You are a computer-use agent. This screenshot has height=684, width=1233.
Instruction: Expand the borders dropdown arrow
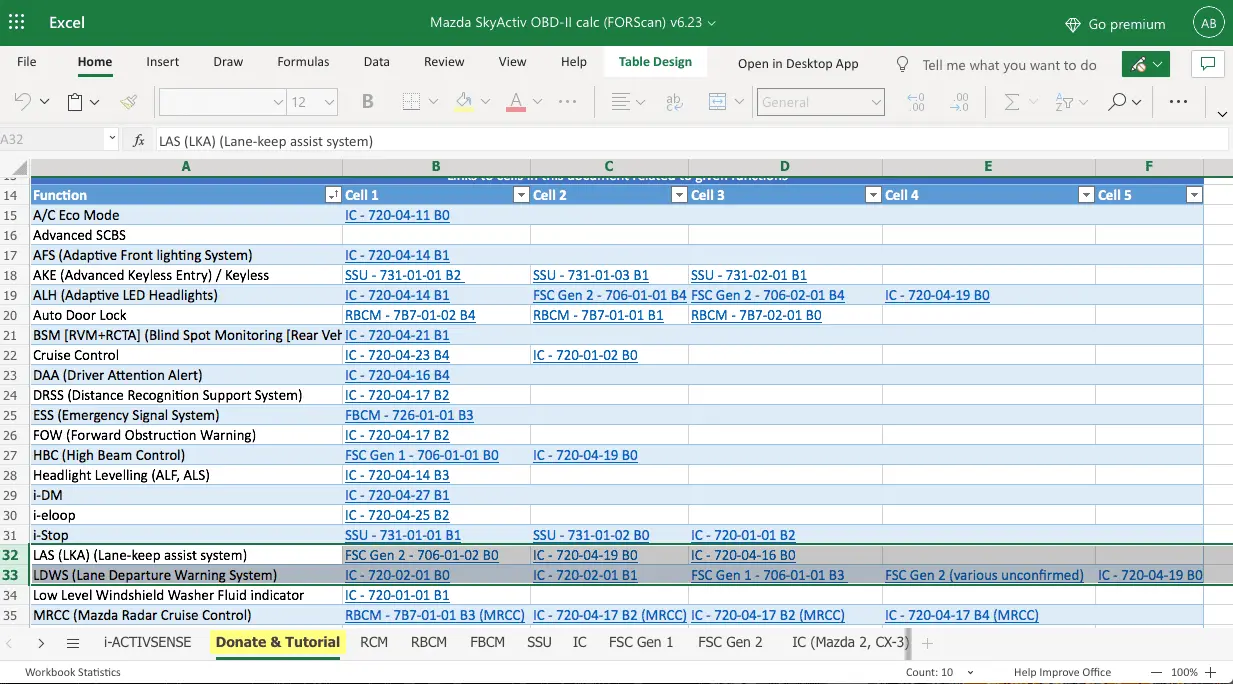pyautogui.click(x=433, y=102)
